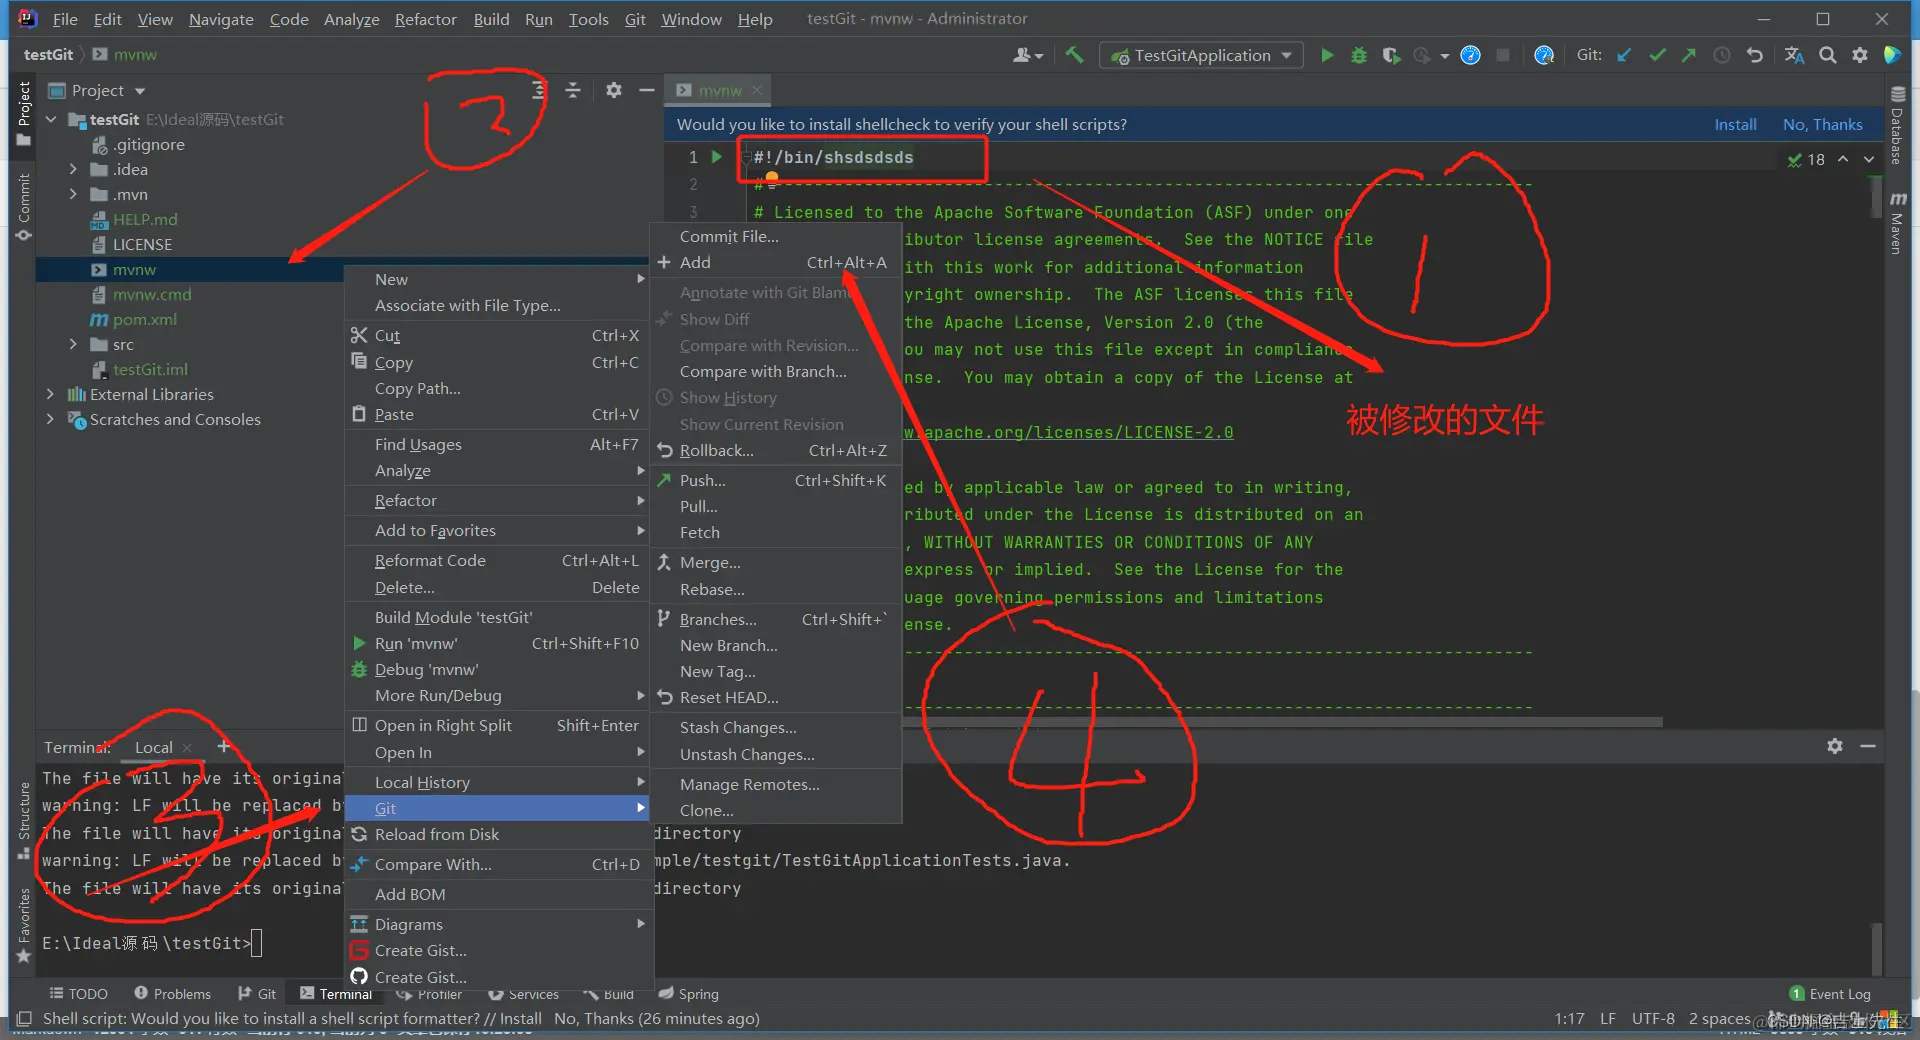Click the Git update project arrow icon

pyautogui.click(x=1624, y=55)
